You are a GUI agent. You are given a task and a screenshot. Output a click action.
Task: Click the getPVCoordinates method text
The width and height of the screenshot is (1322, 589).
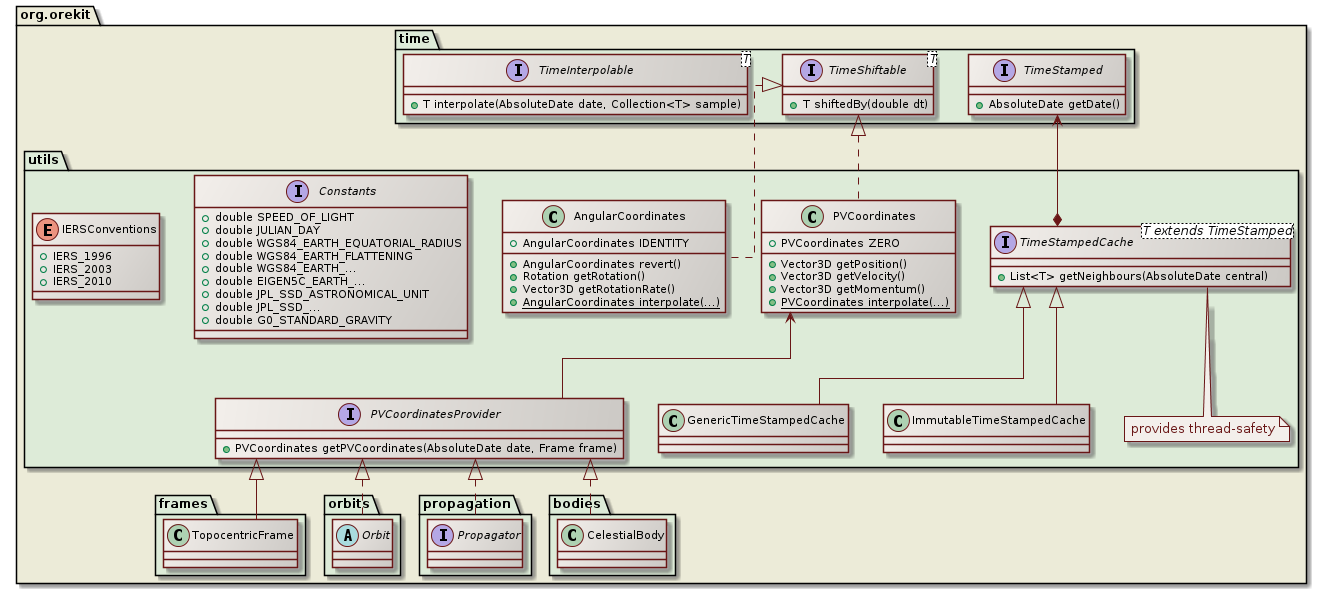(x=420, y=446)
